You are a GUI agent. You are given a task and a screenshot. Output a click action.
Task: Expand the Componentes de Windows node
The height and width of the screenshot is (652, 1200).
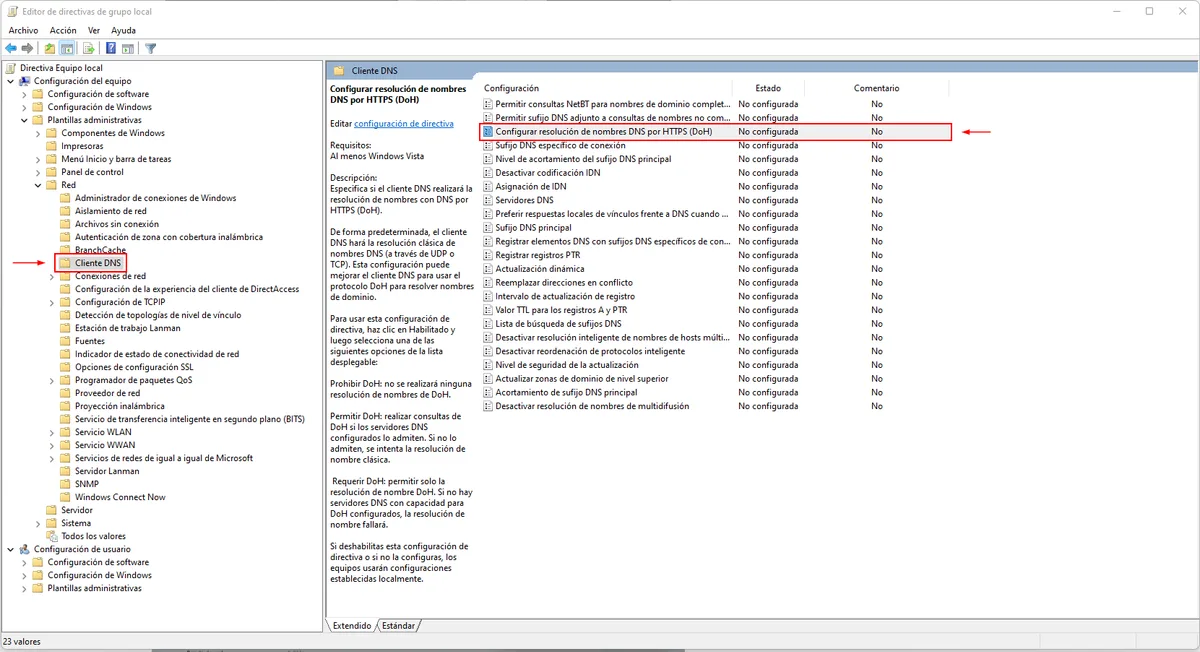38,133
